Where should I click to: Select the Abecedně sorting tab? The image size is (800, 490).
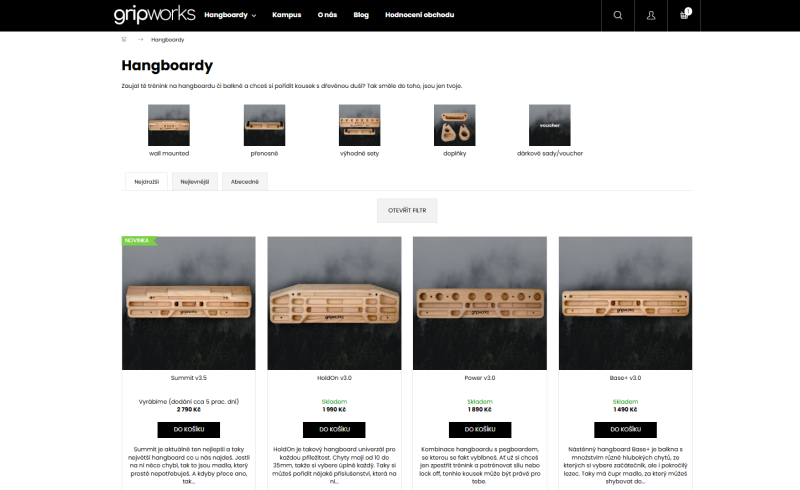click(x=245, y=182)
